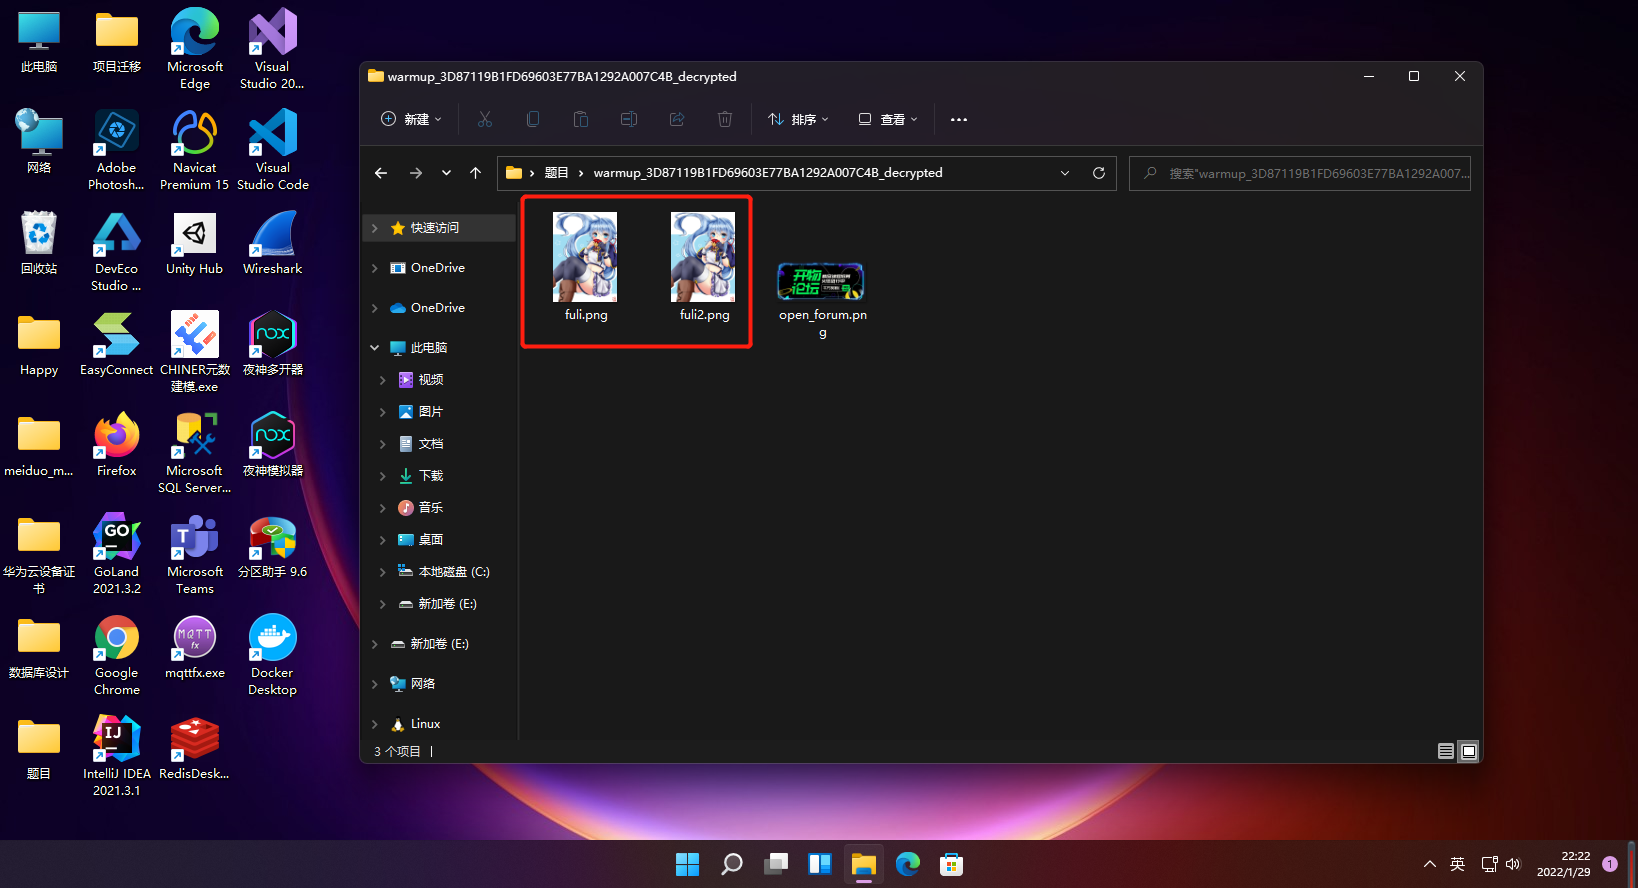This screenshot has width=1638, height=888.
Task: Refresh the current folder view
Action: (x=1099, y=173)
